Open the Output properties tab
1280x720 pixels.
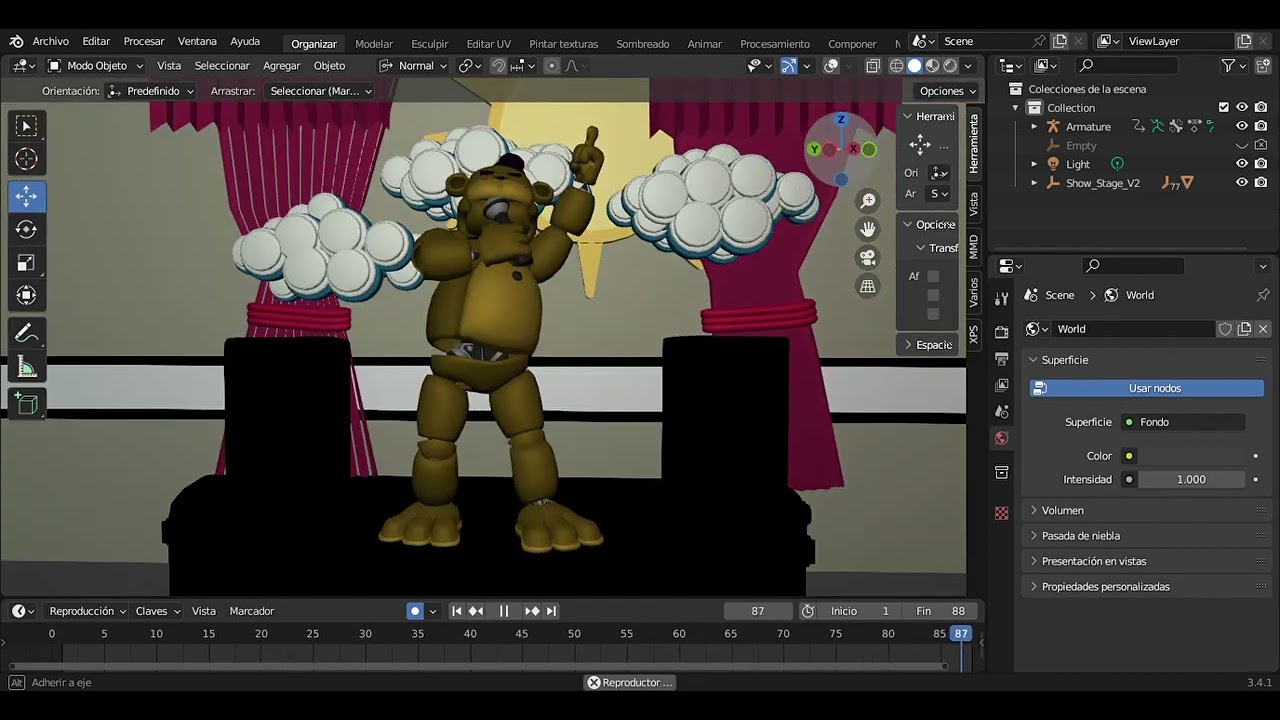coord(1002,358)
